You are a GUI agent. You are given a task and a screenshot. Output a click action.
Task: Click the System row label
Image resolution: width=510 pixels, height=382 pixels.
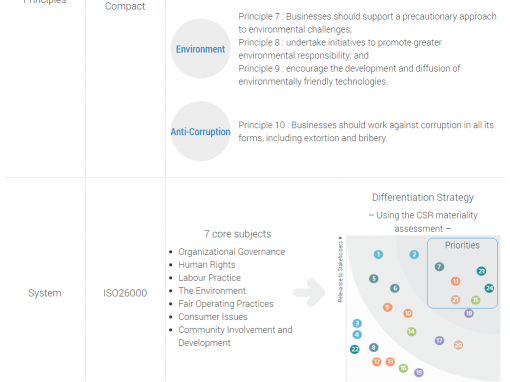(45, 293)
